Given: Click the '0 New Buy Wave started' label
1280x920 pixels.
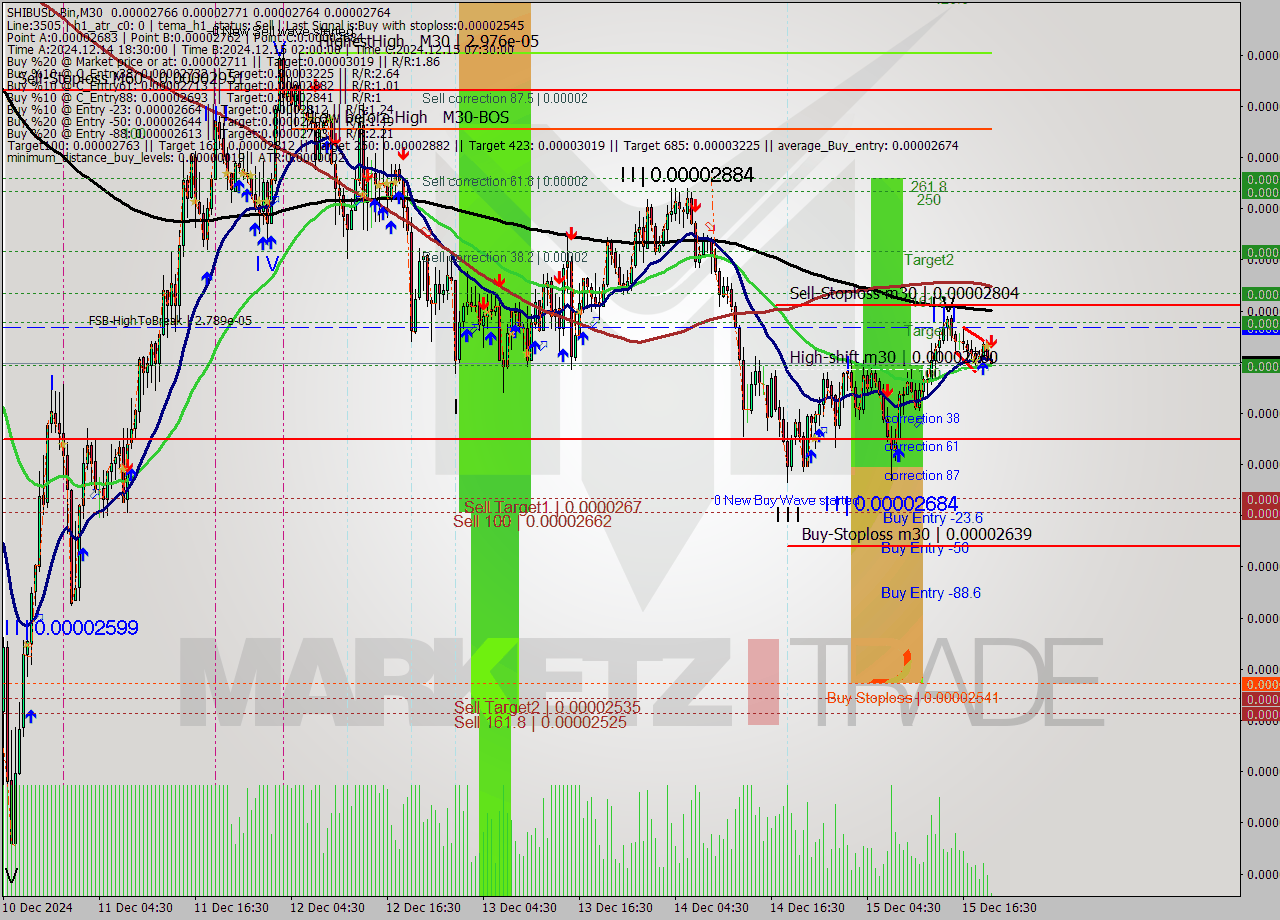Looking at the screenshot, I should pos(786,500).
